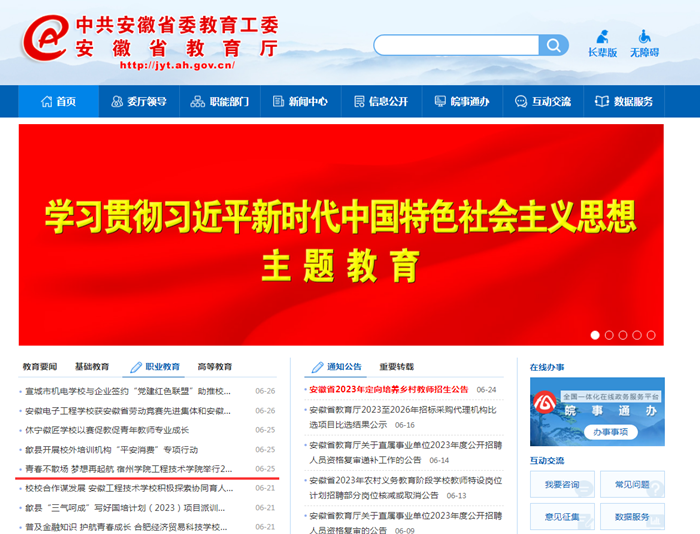Viewport: 700px width, 534px height.
Task: Click the 我要咨询 button
Action: tap(562, 484)
